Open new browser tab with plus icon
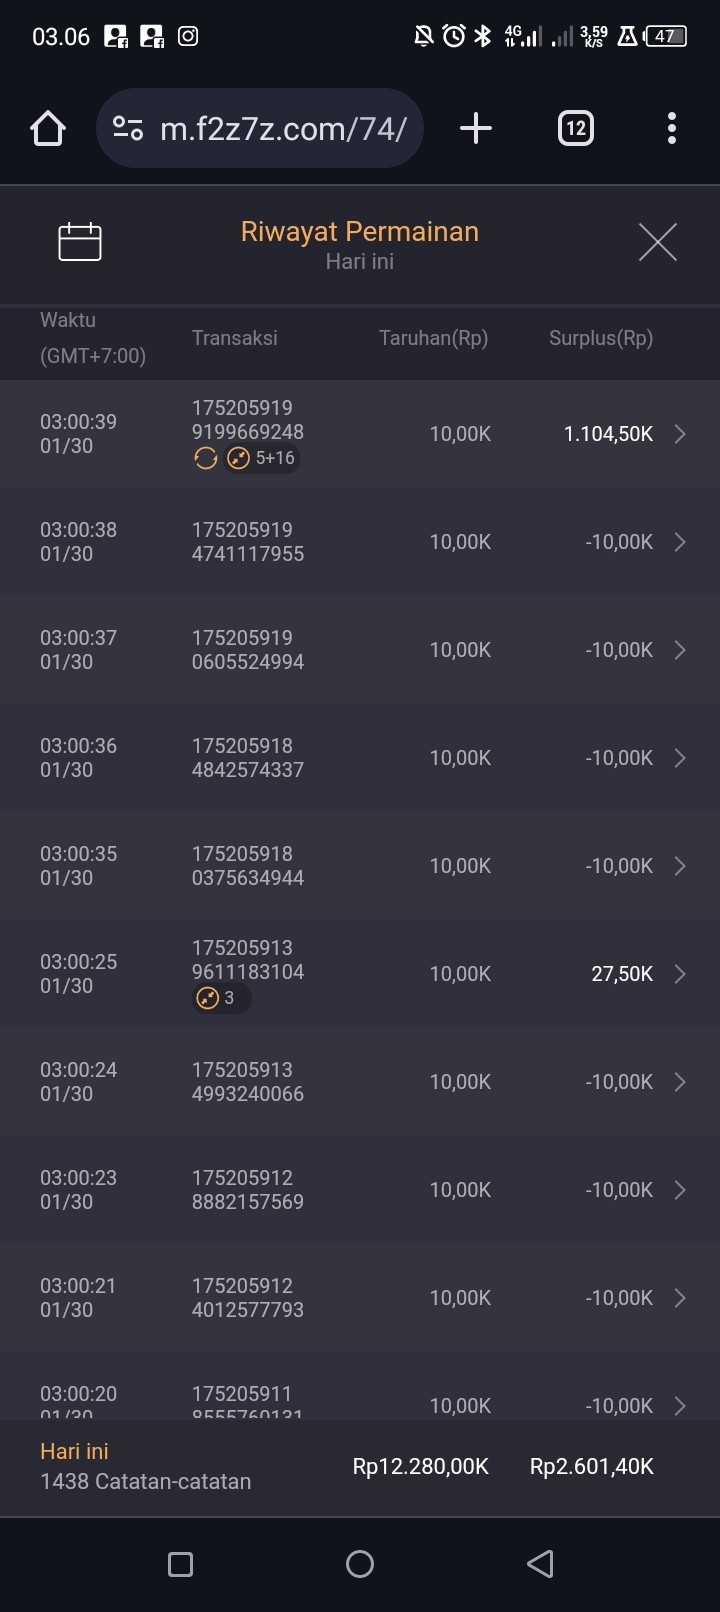Viewport: 720px width, 1612px height. pos(476,128)
